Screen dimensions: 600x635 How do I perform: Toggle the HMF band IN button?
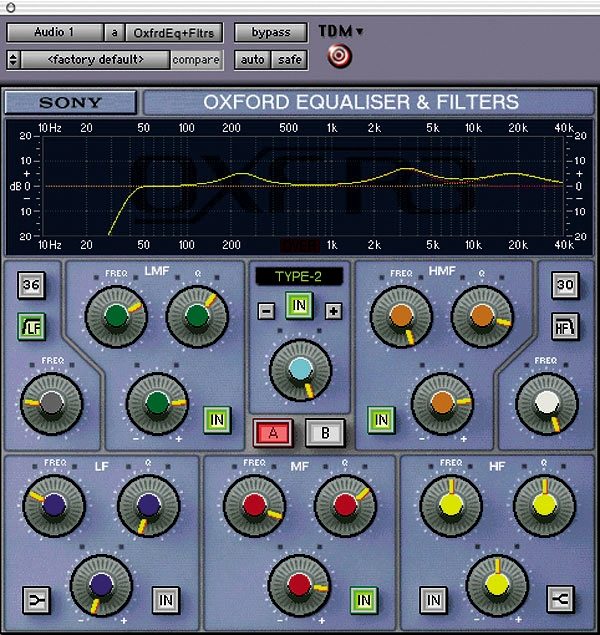click(x=381, y=420)
